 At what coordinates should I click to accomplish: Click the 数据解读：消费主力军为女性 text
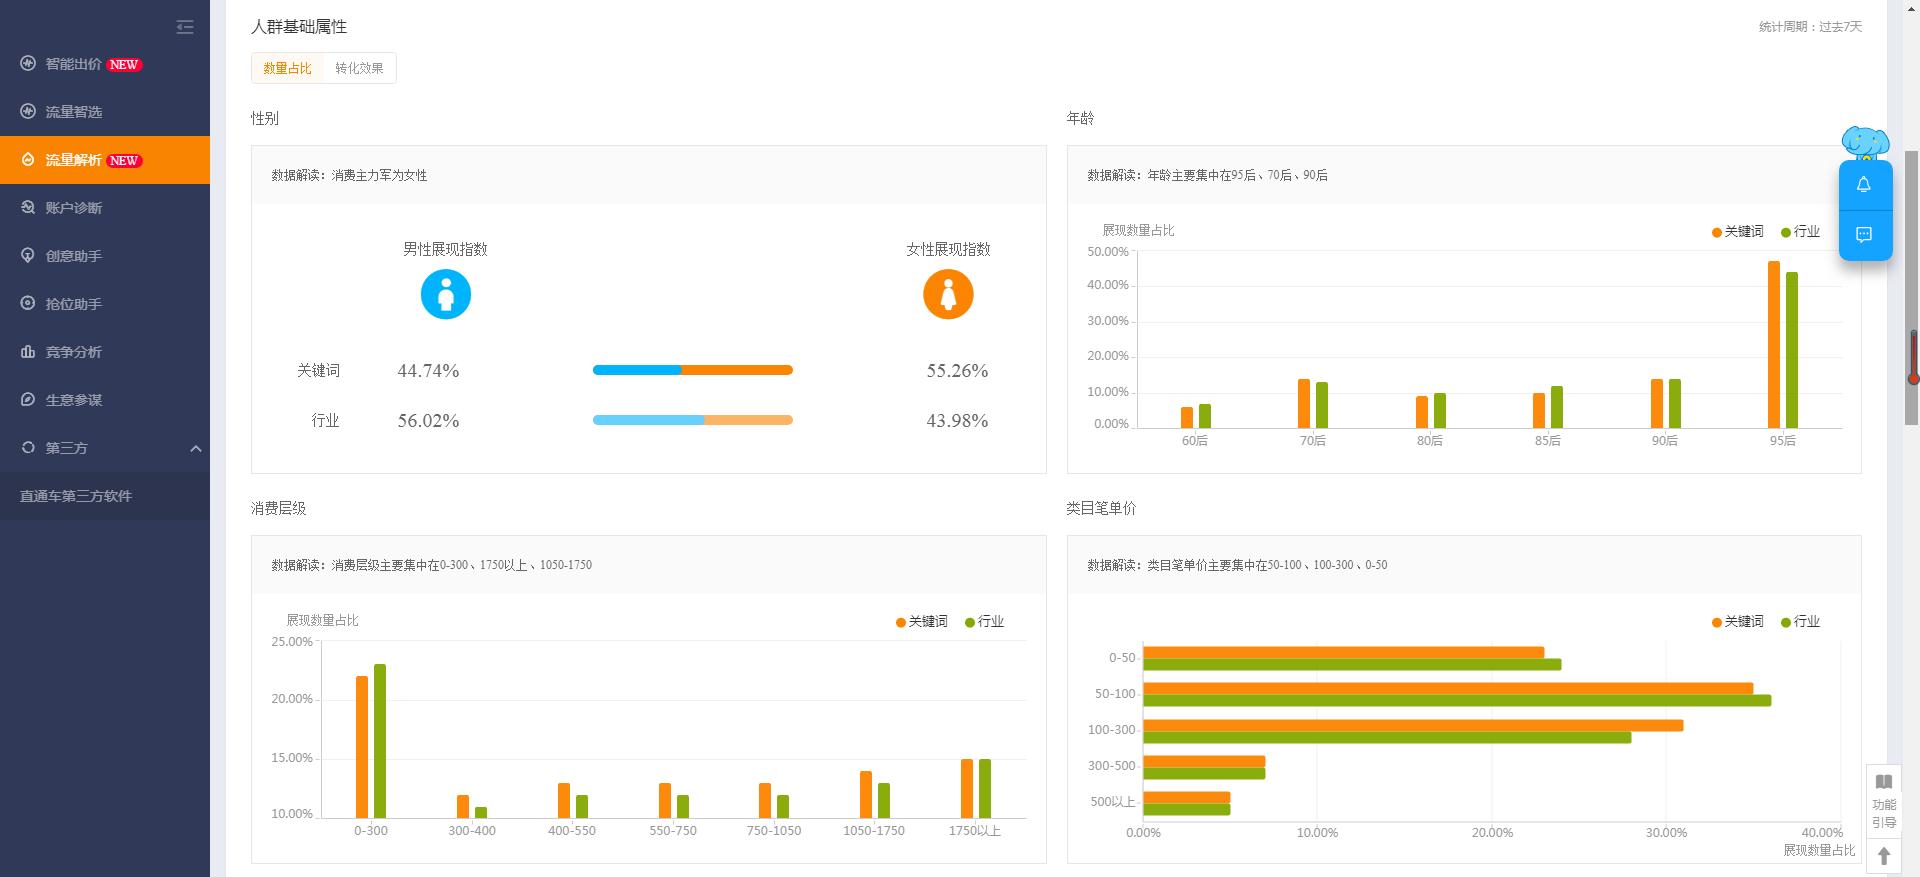(x=349, y=175)
